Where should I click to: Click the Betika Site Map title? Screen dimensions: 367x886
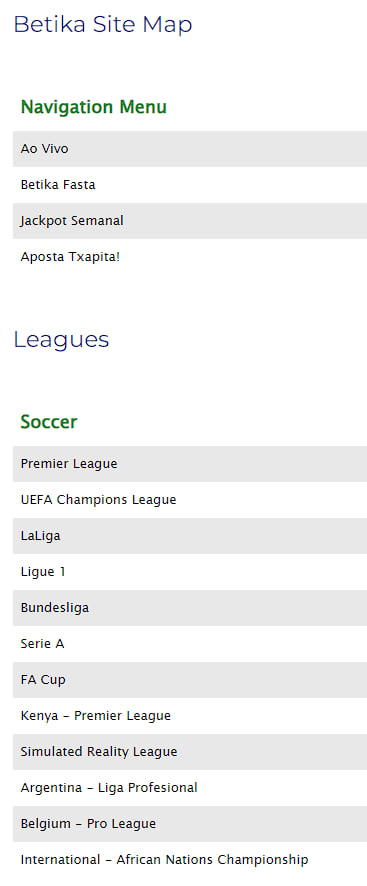103,24
